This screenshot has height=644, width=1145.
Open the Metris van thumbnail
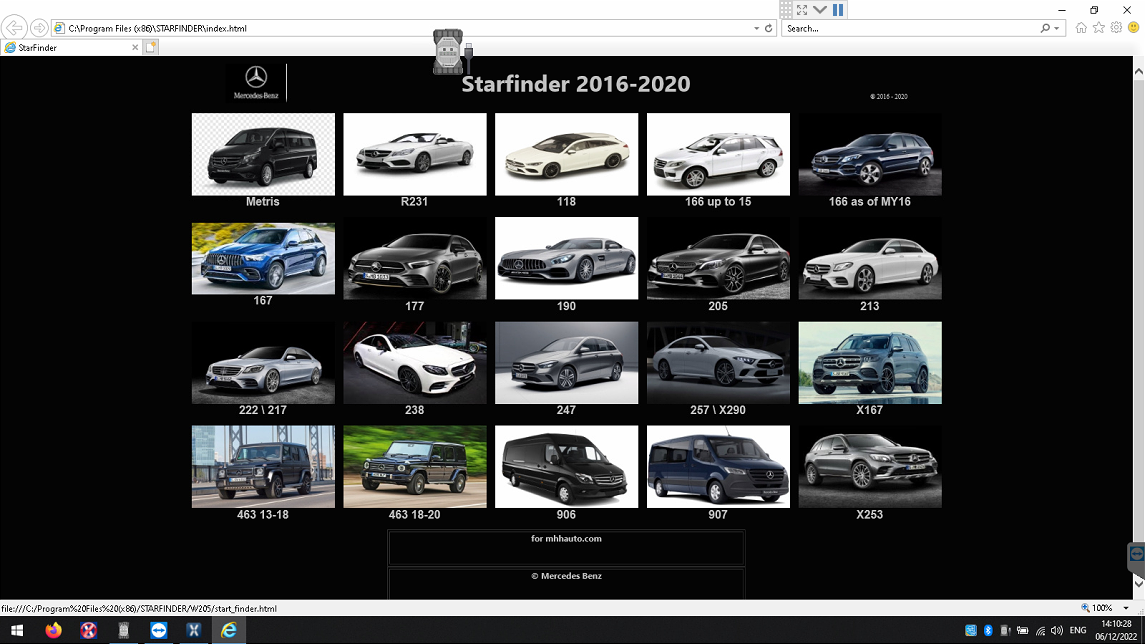263,154
